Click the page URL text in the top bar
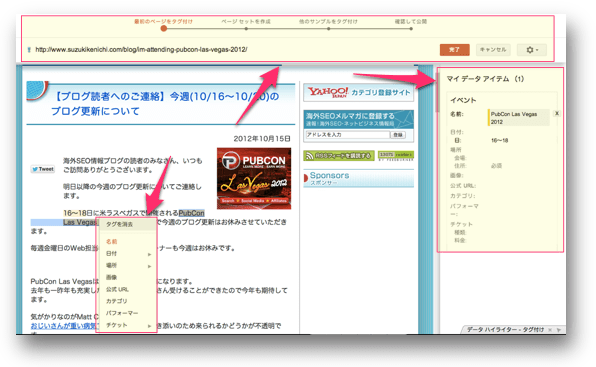The height and width of the screenshot is (367, 596). click(x=141, y=49)
